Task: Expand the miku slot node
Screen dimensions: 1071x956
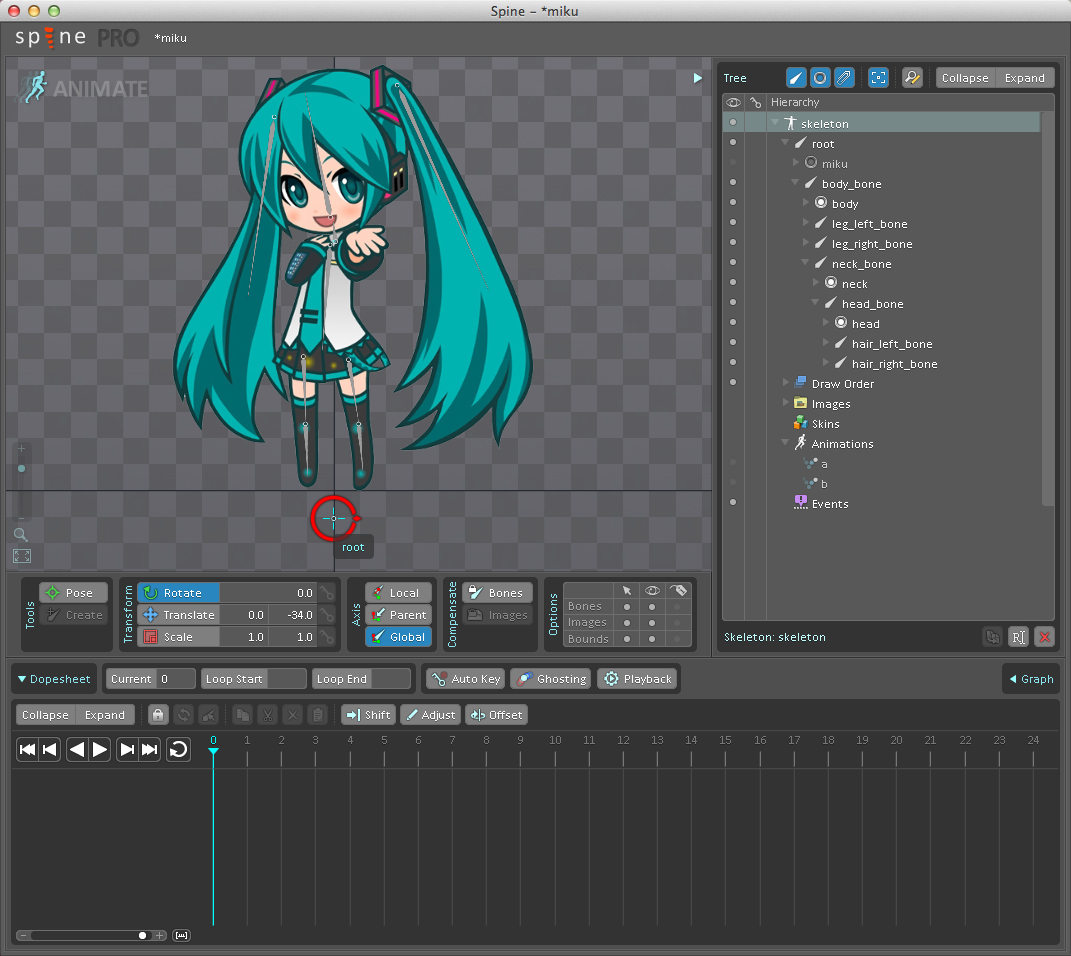Action: point(796,163)
